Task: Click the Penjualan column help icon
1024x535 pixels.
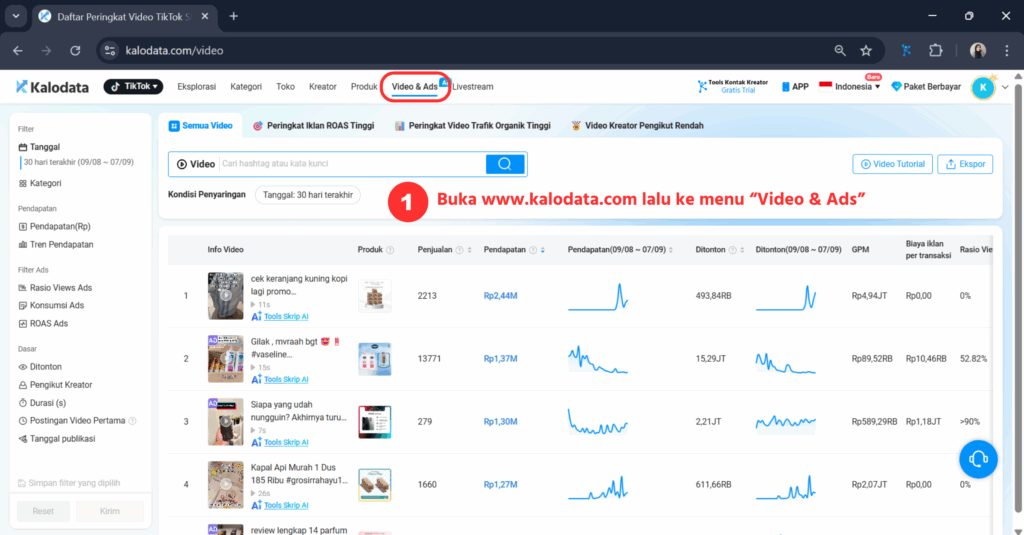Action: (x=459, y=250)
